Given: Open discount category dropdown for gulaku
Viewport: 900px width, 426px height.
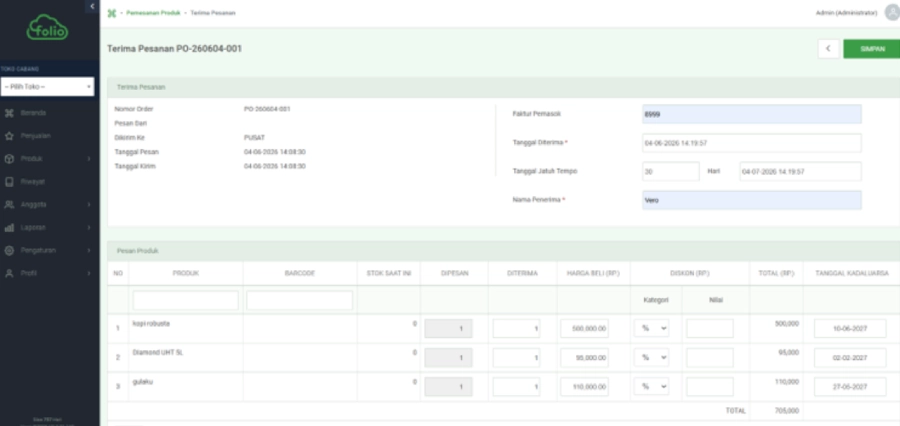Looking at the screenshot, I should [651, 386].
